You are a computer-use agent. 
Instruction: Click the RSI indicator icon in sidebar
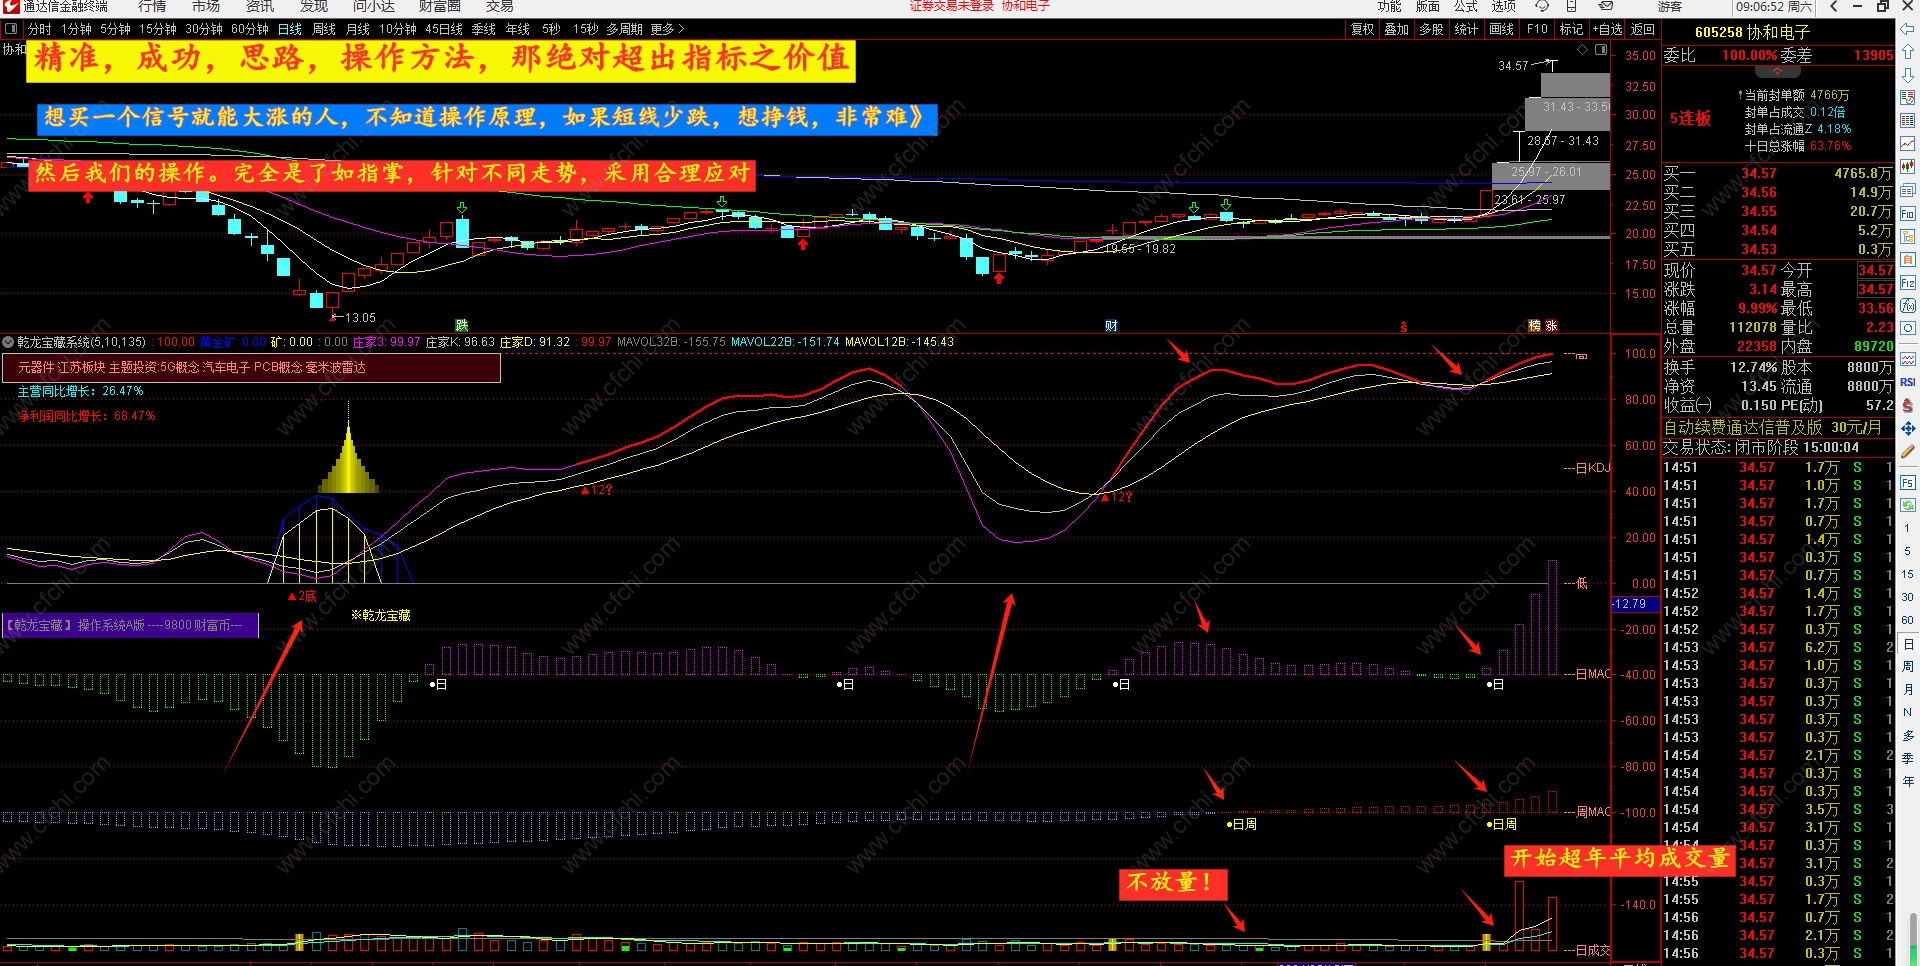point(1908,382)
